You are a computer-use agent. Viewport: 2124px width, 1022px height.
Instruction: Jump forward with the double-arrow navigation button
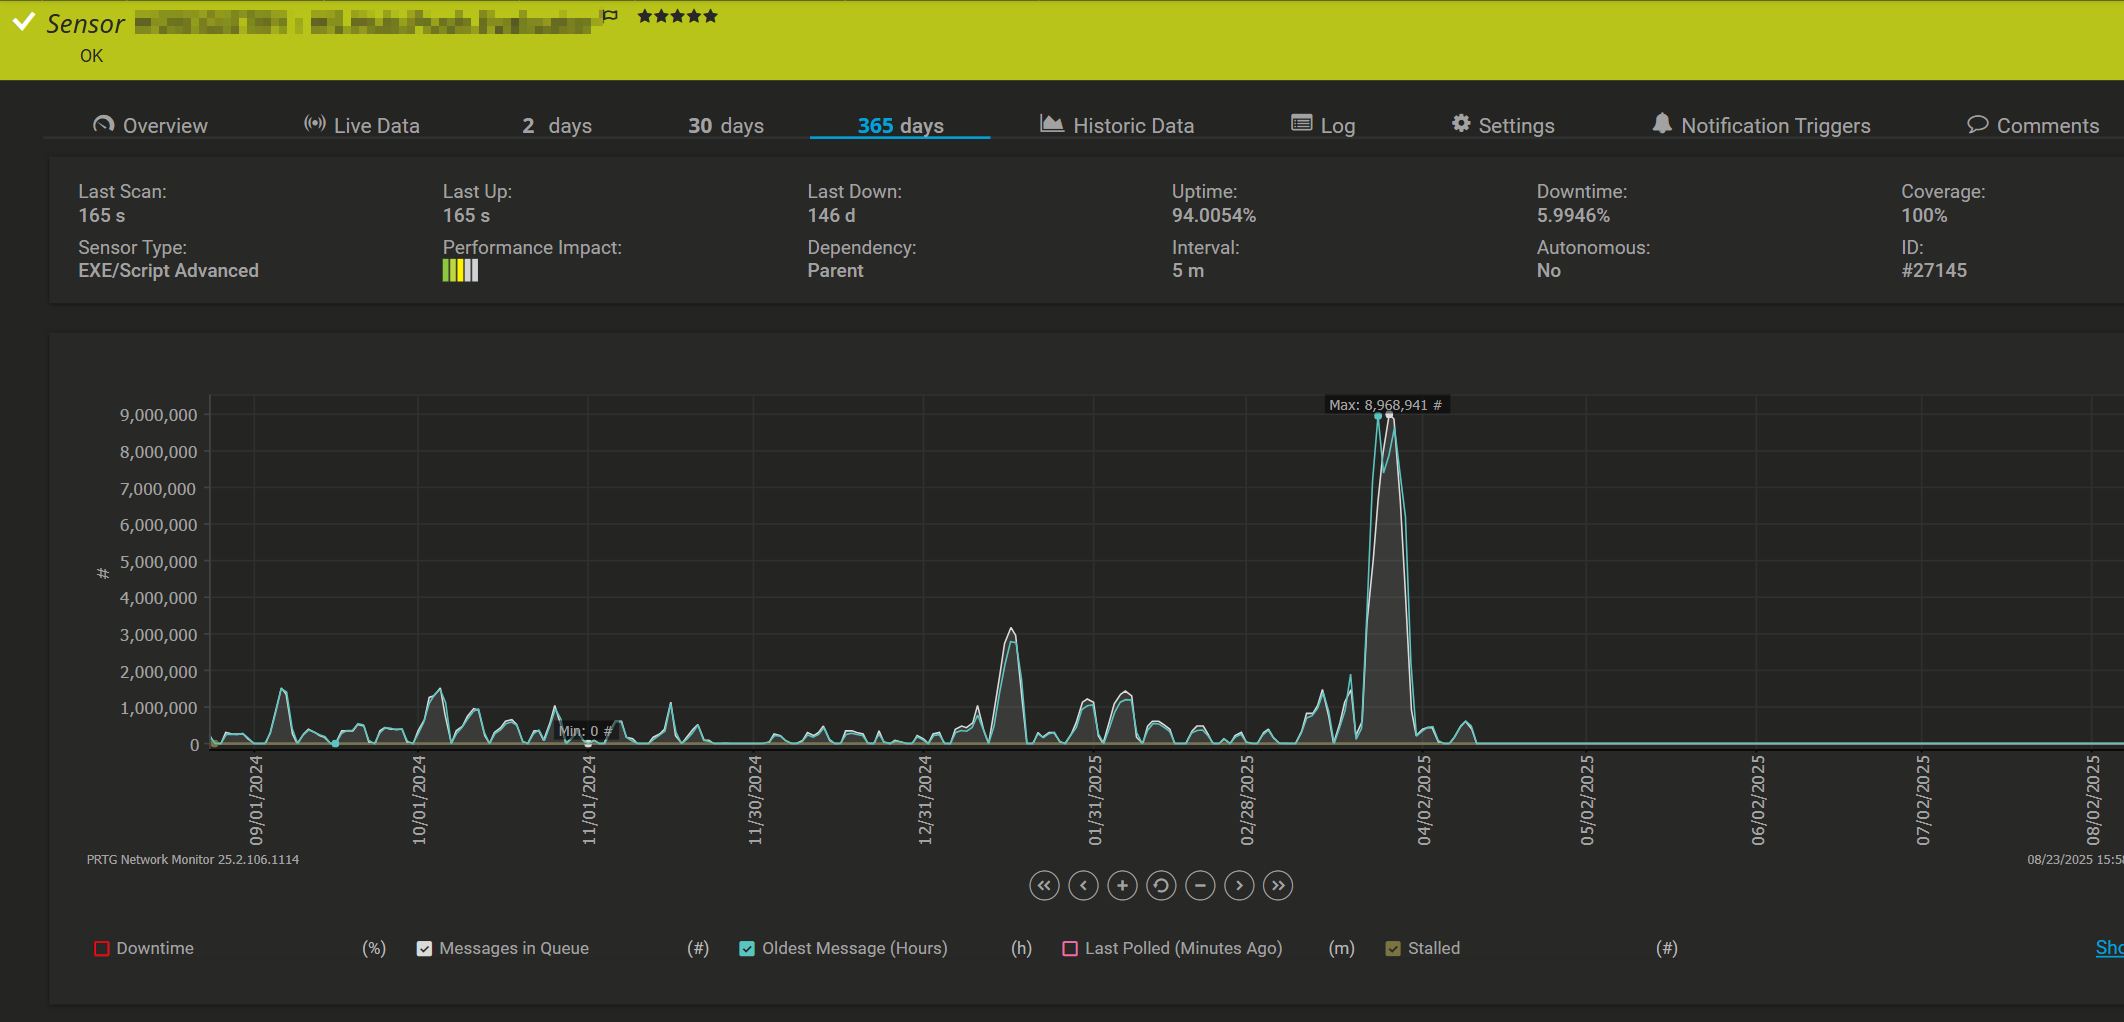click(x=1278, y=885)
